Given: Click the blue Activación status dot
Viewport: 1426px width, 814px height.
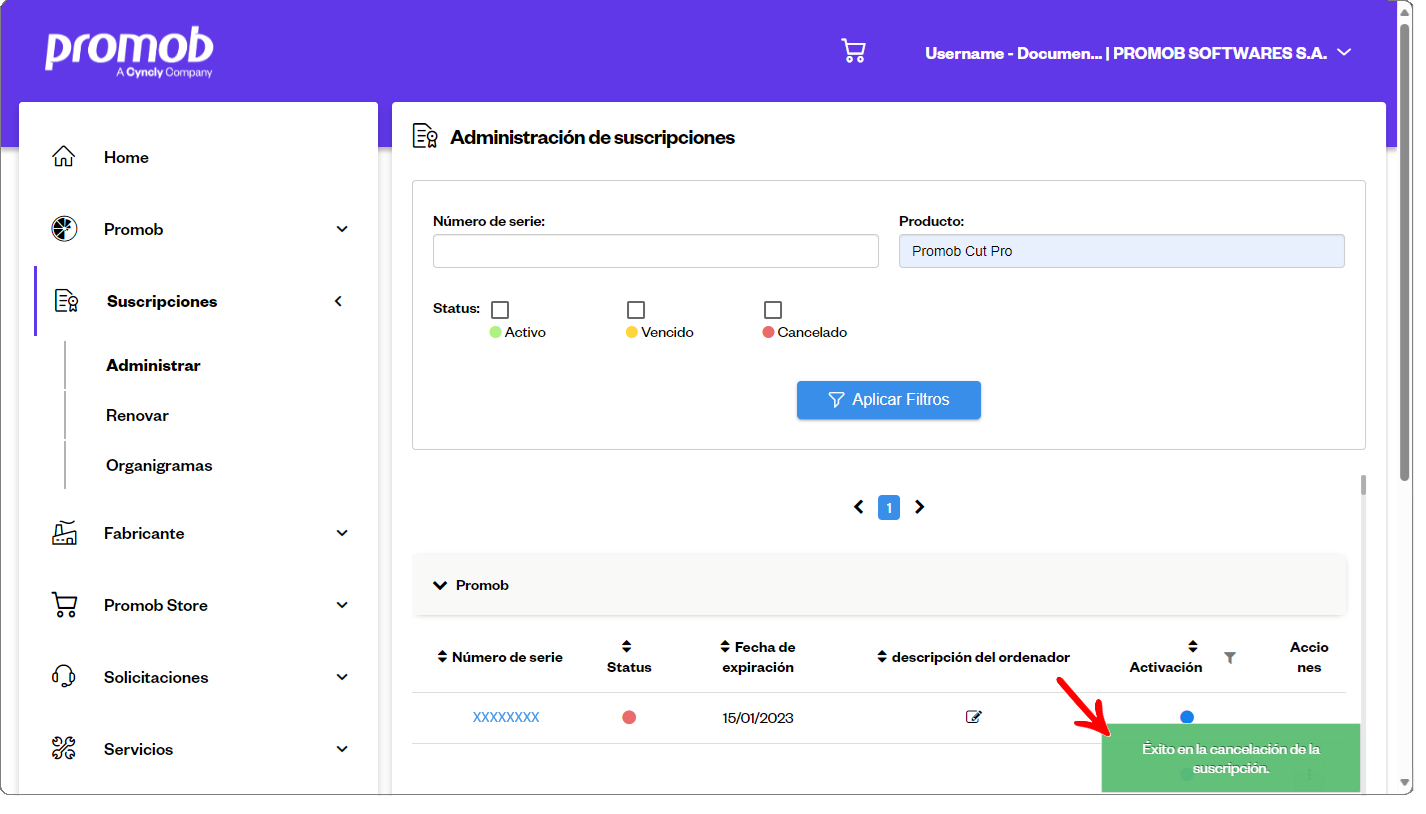Looking at the screenshot, I should (1187, 717).
